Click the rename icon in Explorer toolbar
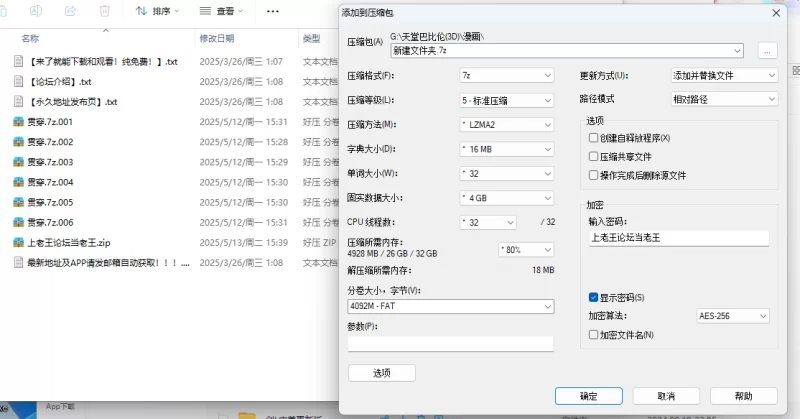This screenshot has width=800, height=419. pyautogui.click(x=36, y=11)
